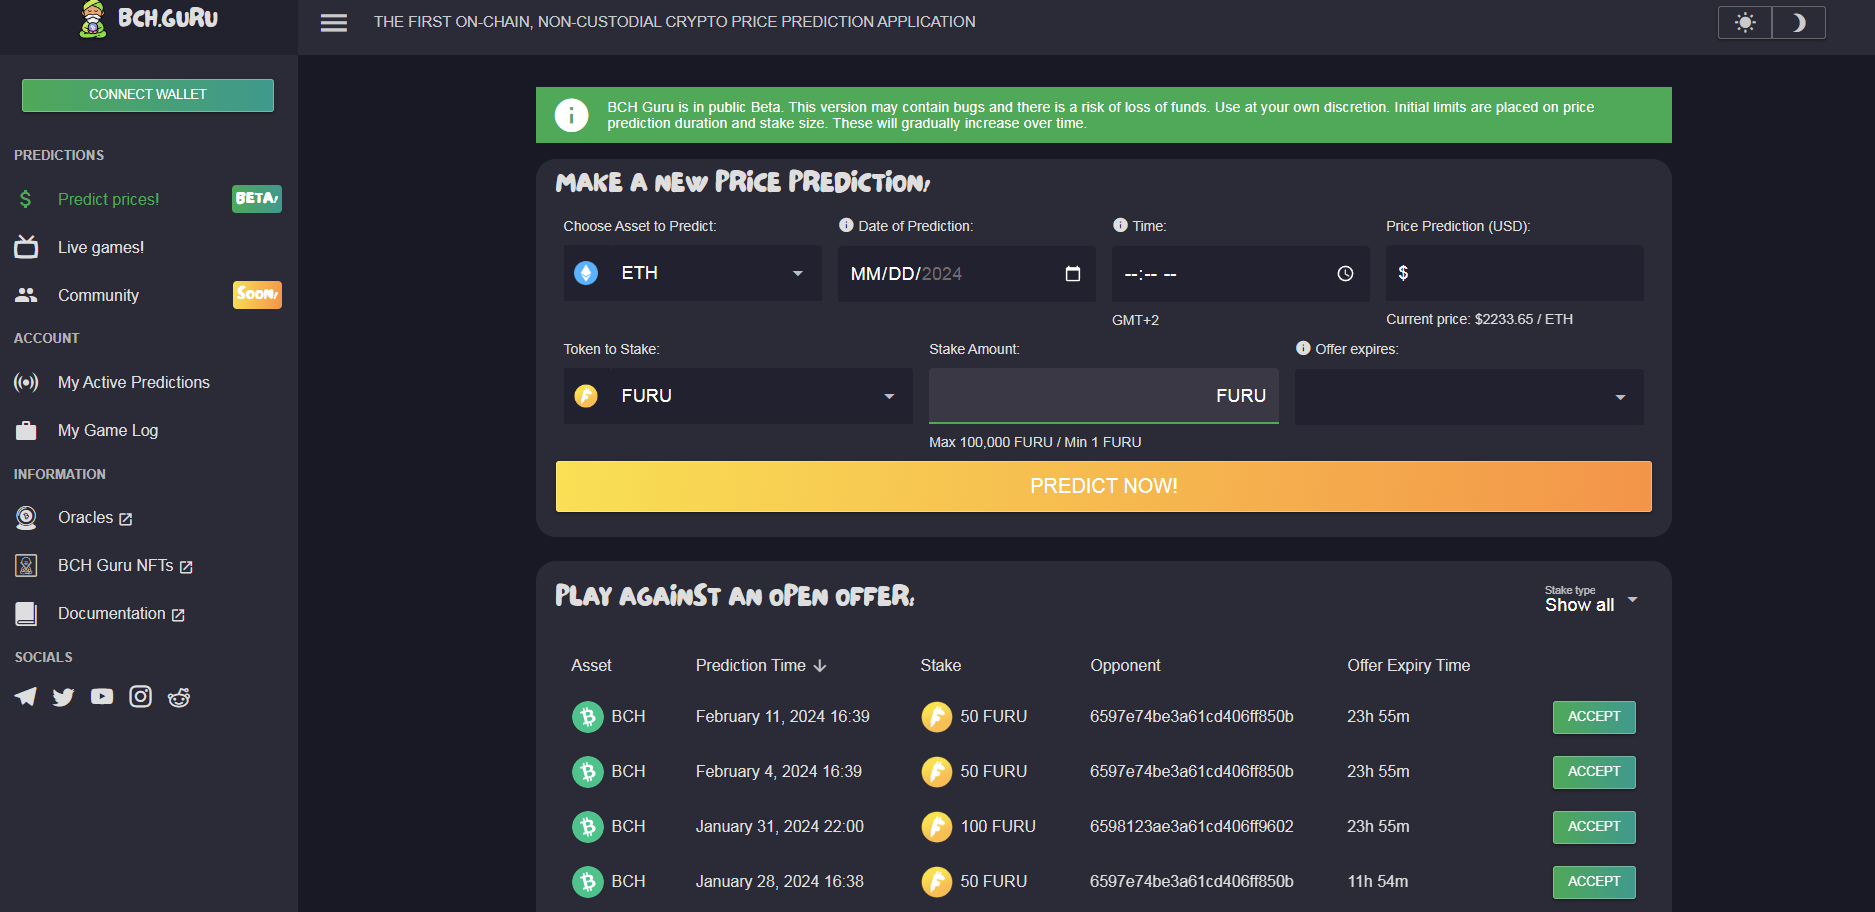
Task: Click the Documentation book icon
Action: click(x=26, y=613)
